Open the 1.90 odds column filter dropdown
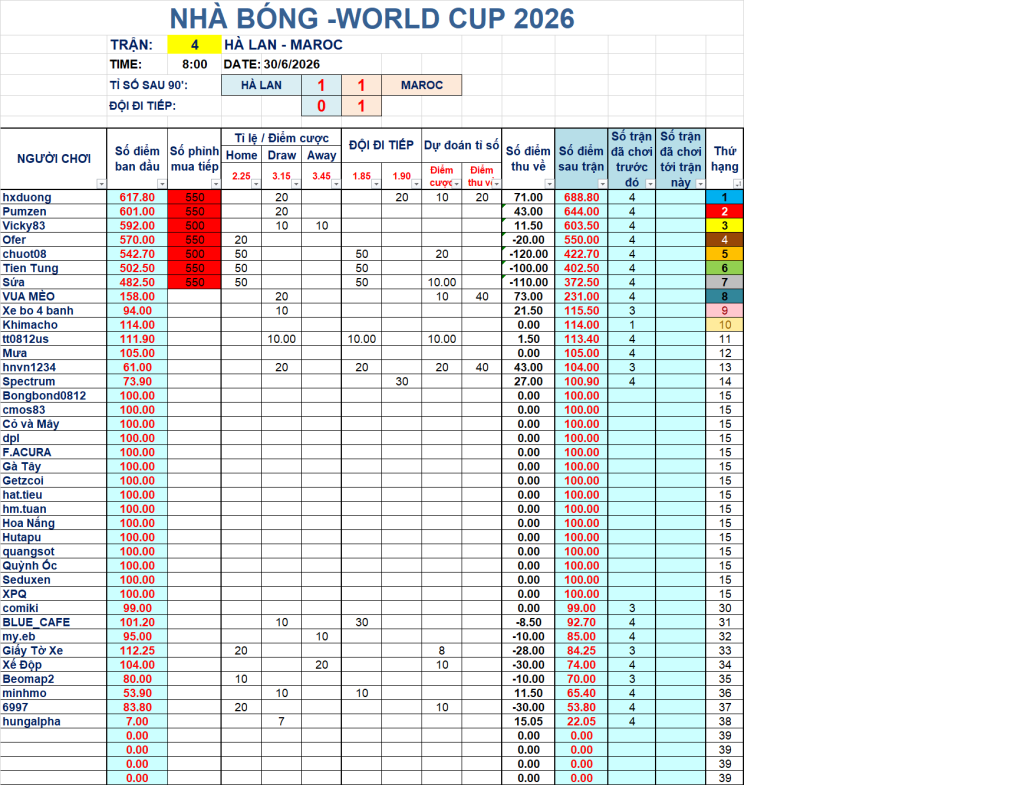The height and width of the screenshot is (785, 1024). pyautogui.click(x=416, y=184)
